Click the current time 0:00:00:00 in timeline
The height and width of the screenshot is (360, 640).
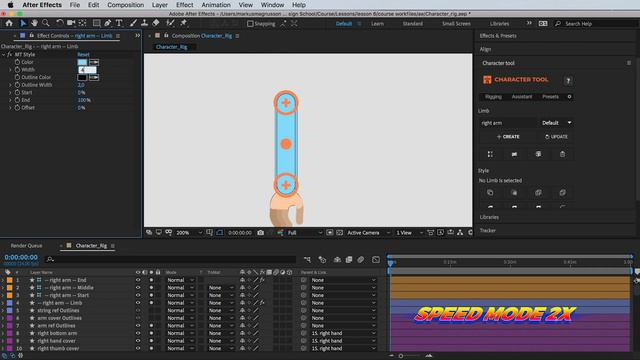click(x=21, y=257)
